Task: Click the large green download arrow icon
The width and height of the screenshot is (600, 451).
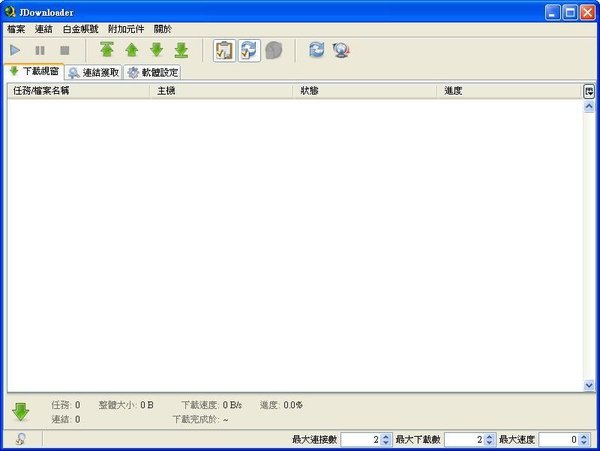Action: click(x=21, y=412)
